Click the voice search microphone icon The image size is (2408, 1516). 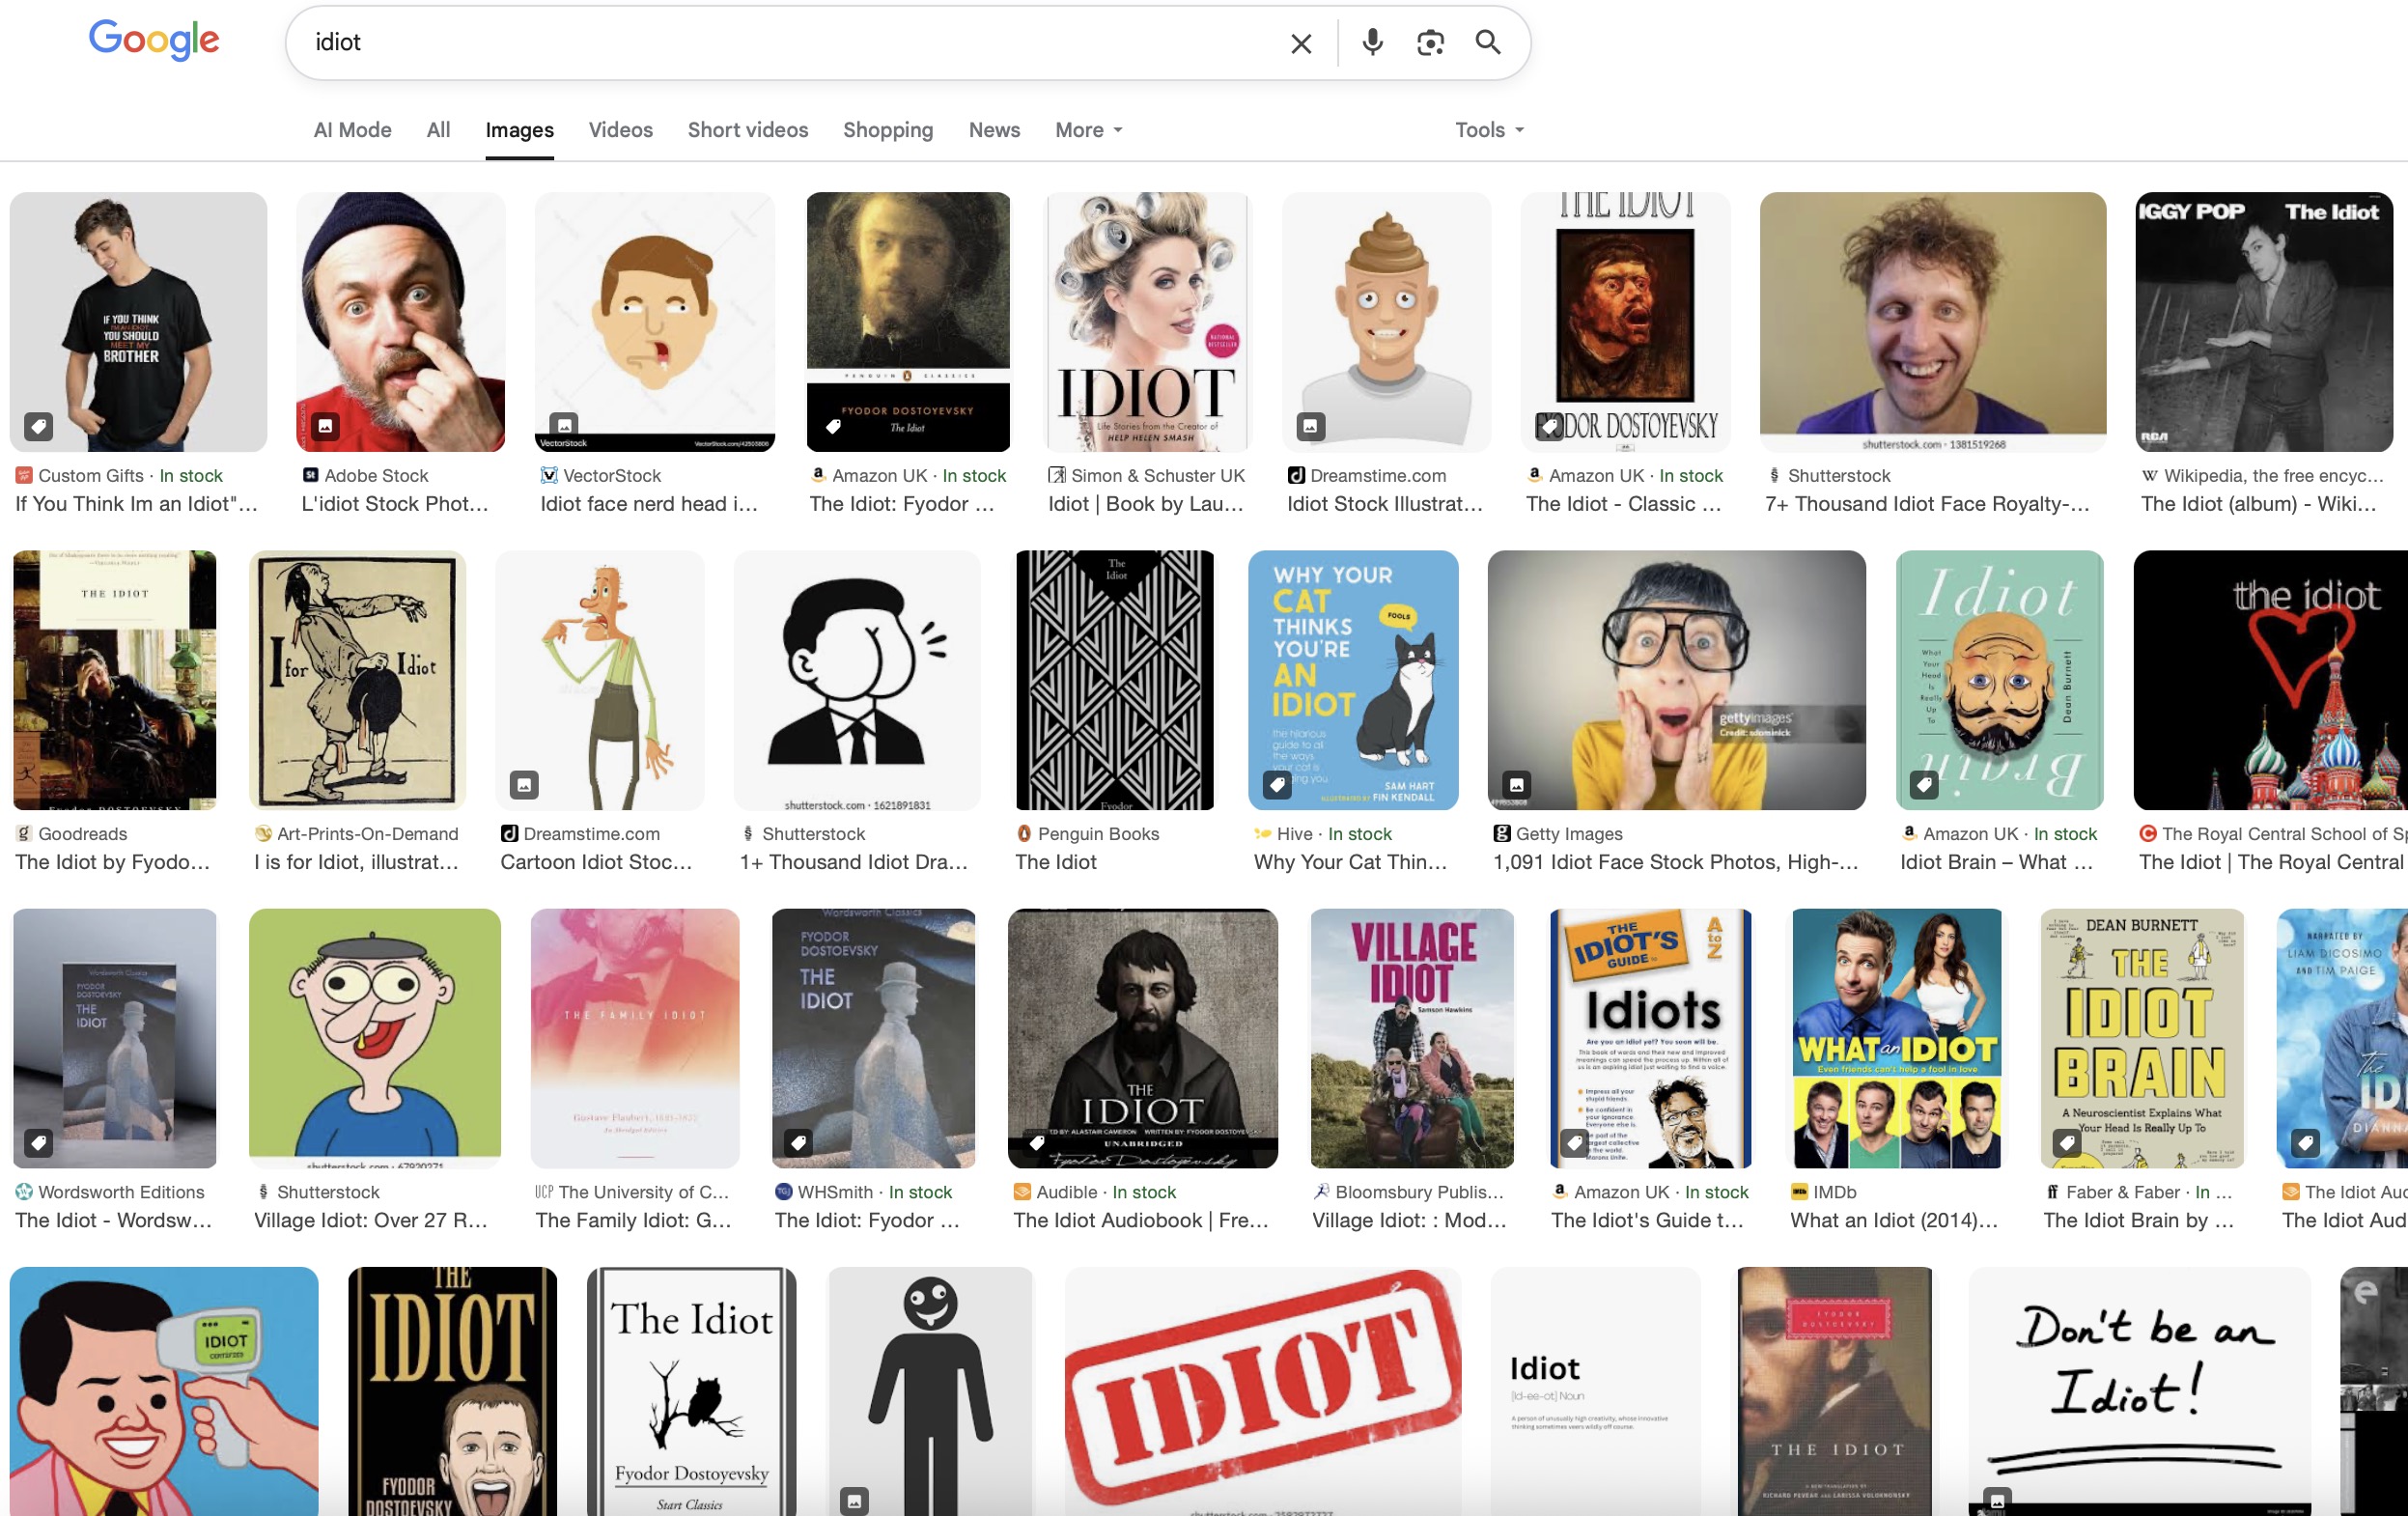pyautogui.click(x=1372, y=42)
